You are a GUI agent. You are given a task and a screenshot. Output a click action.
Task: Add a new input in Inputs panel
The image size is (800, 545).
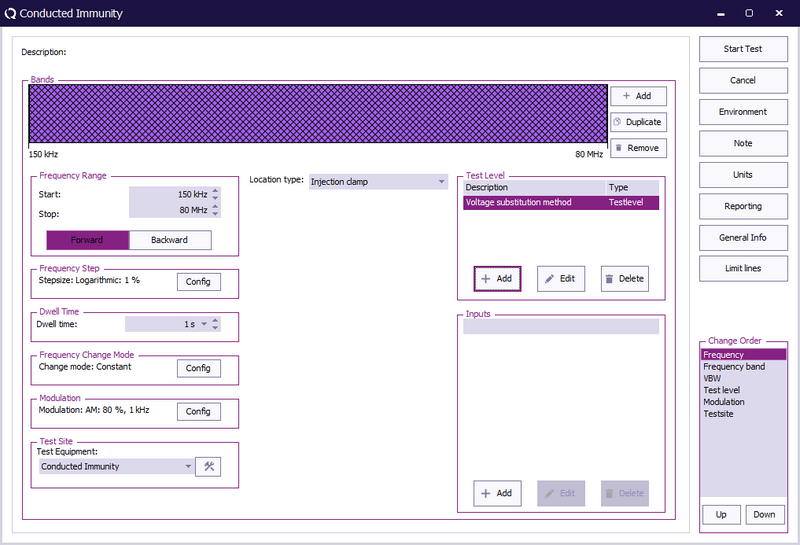[497, 493]
